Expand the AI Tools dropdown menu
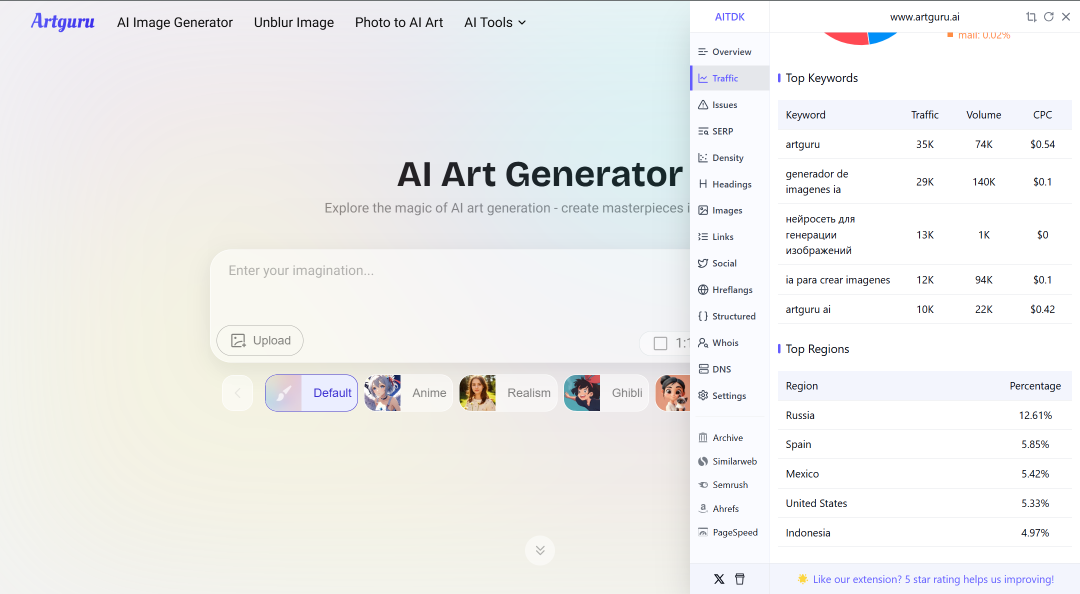1080x594 pixels. tap(495, 23)
